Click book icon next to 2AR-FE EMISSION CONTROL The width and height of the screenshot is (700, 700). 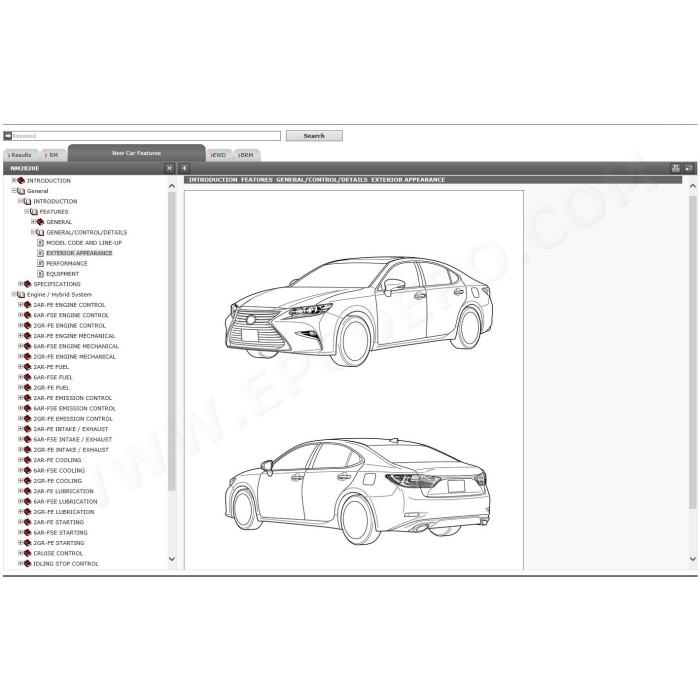(27, 398)
